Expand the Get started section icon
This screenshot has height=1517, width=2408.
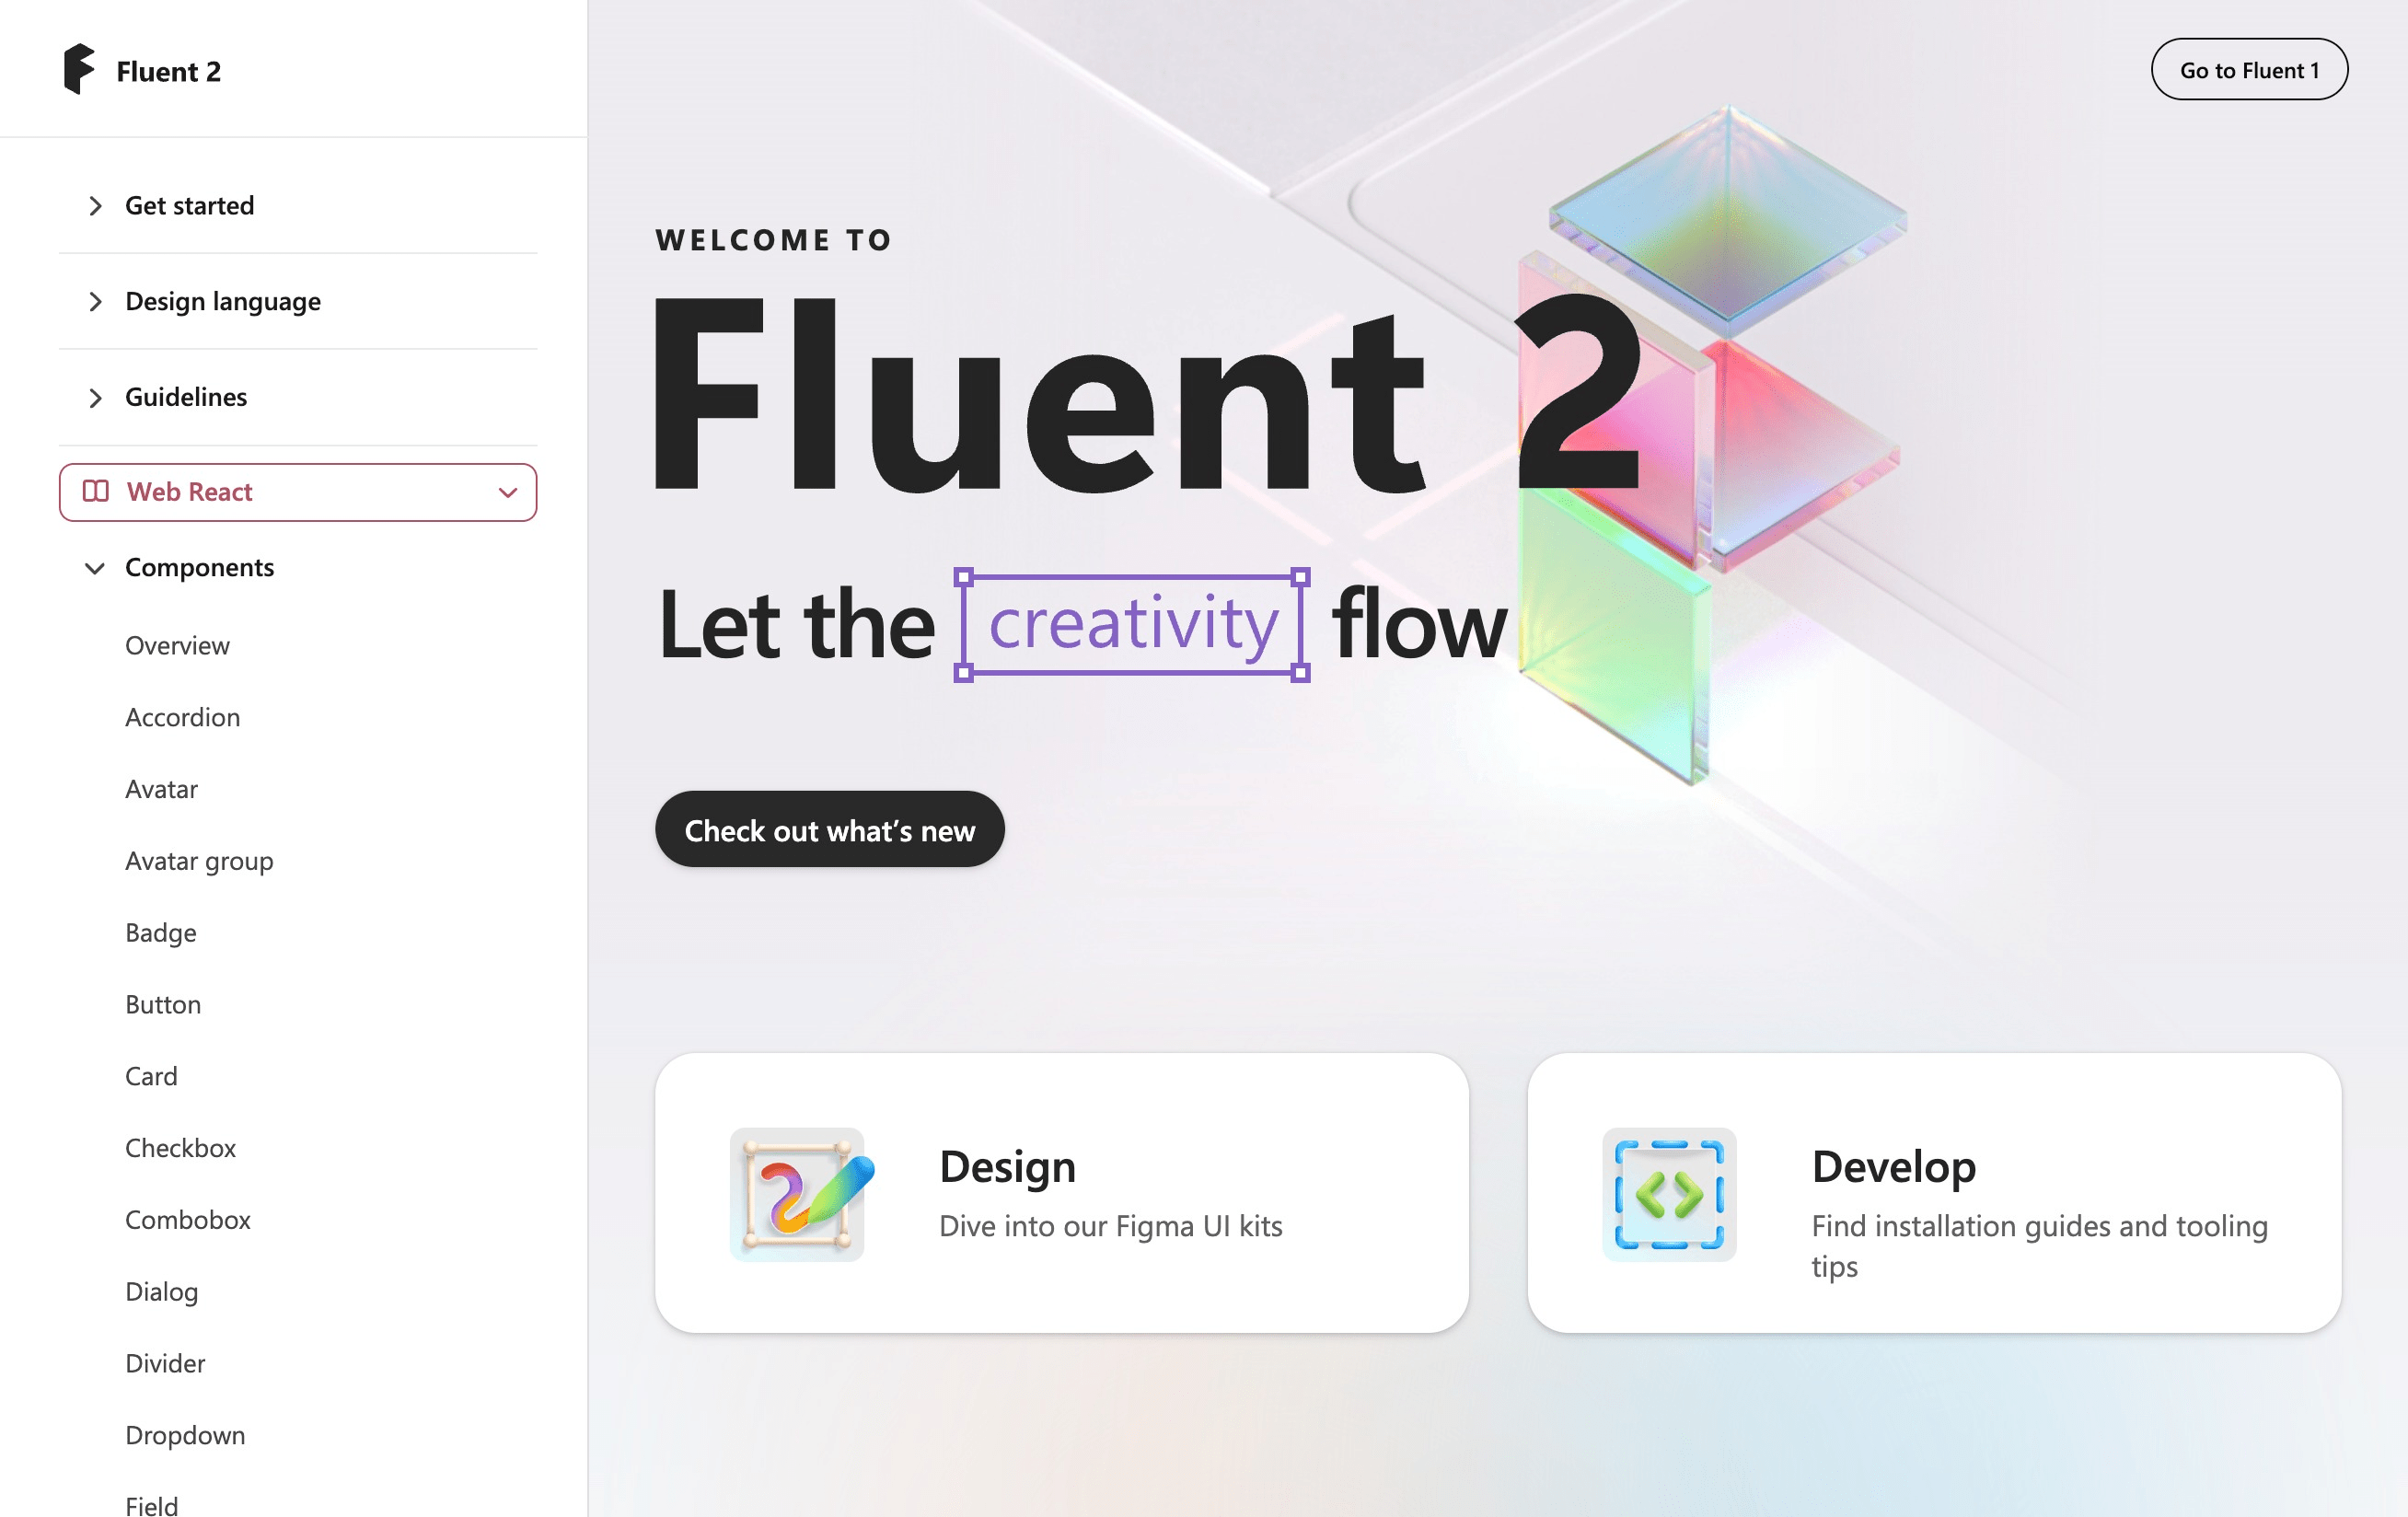(95, 206)
